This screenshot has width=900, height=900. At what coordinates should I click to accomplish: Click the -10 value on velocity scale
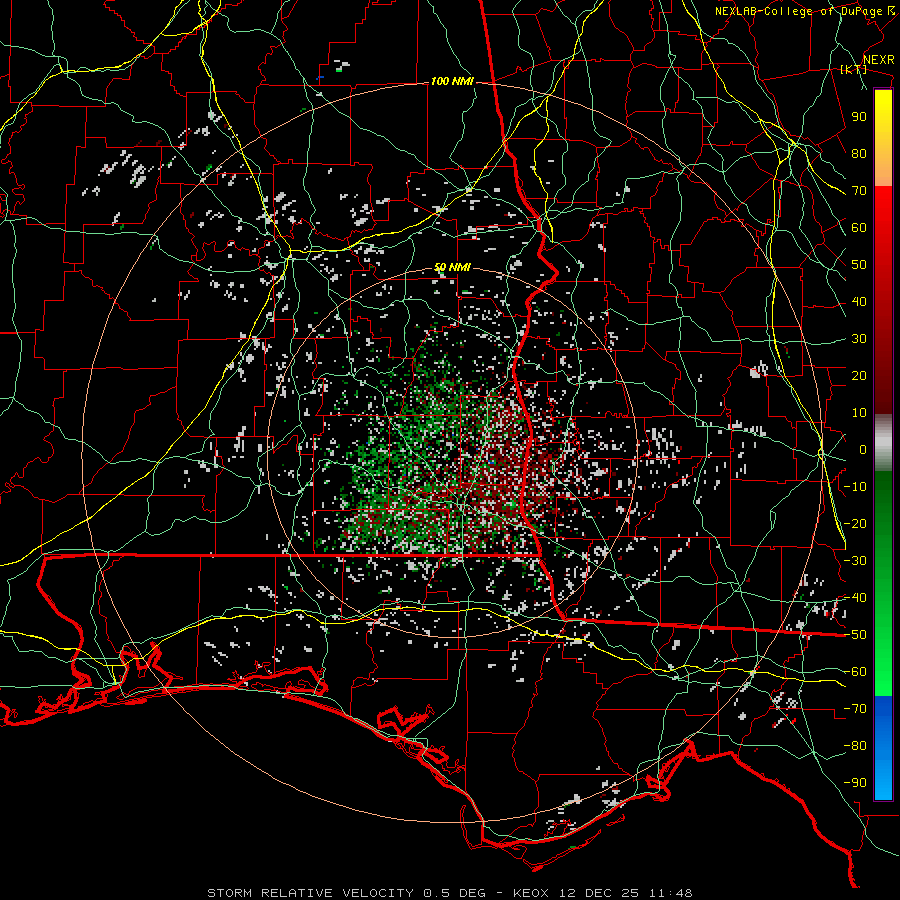(855, 487)
